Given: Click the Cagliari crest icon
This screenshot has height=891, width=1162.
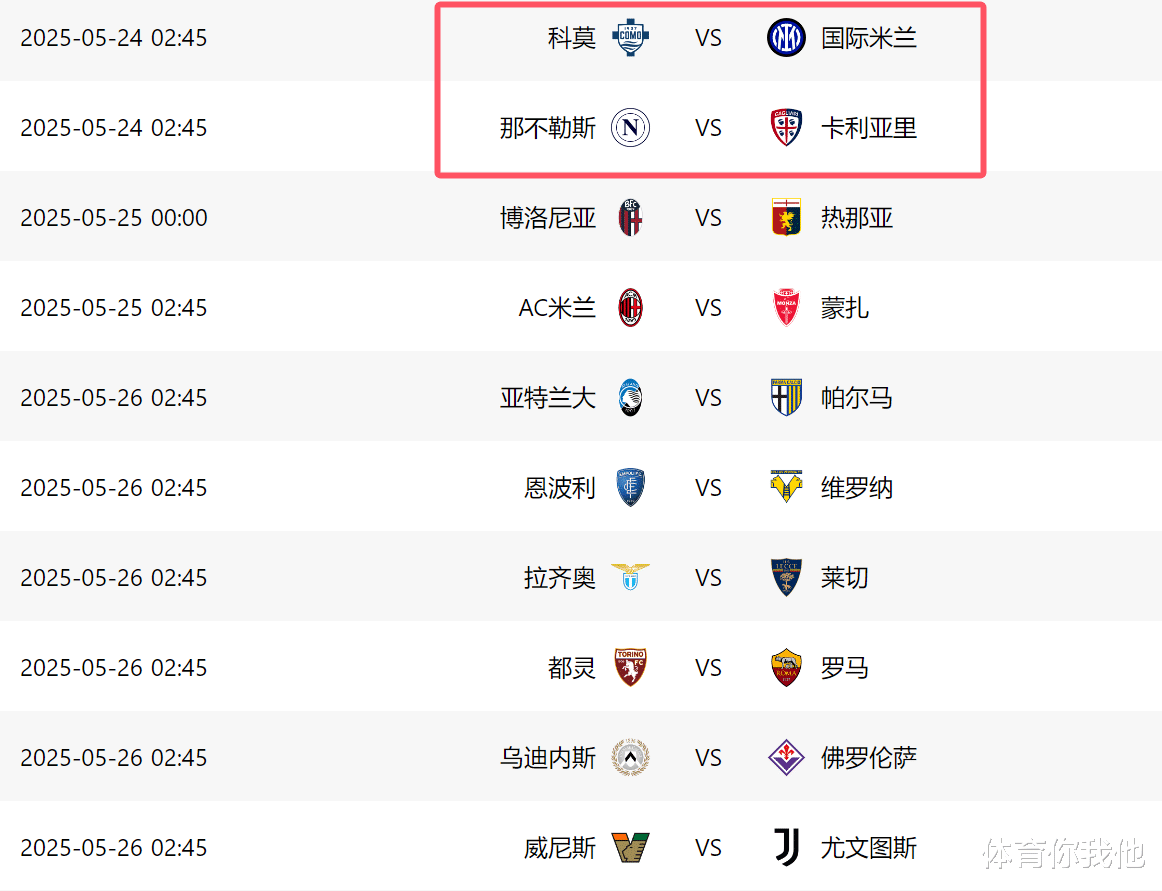Looking at the screenshot, I should (x=786, y=128).
